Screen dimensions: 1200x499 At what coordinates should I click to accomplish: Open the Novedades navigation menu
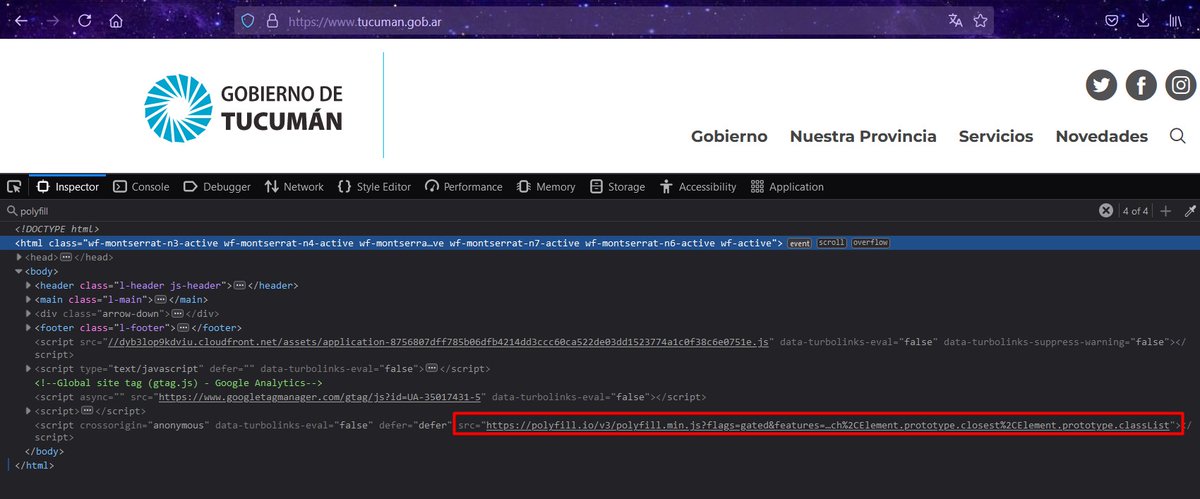point(1101,136)
